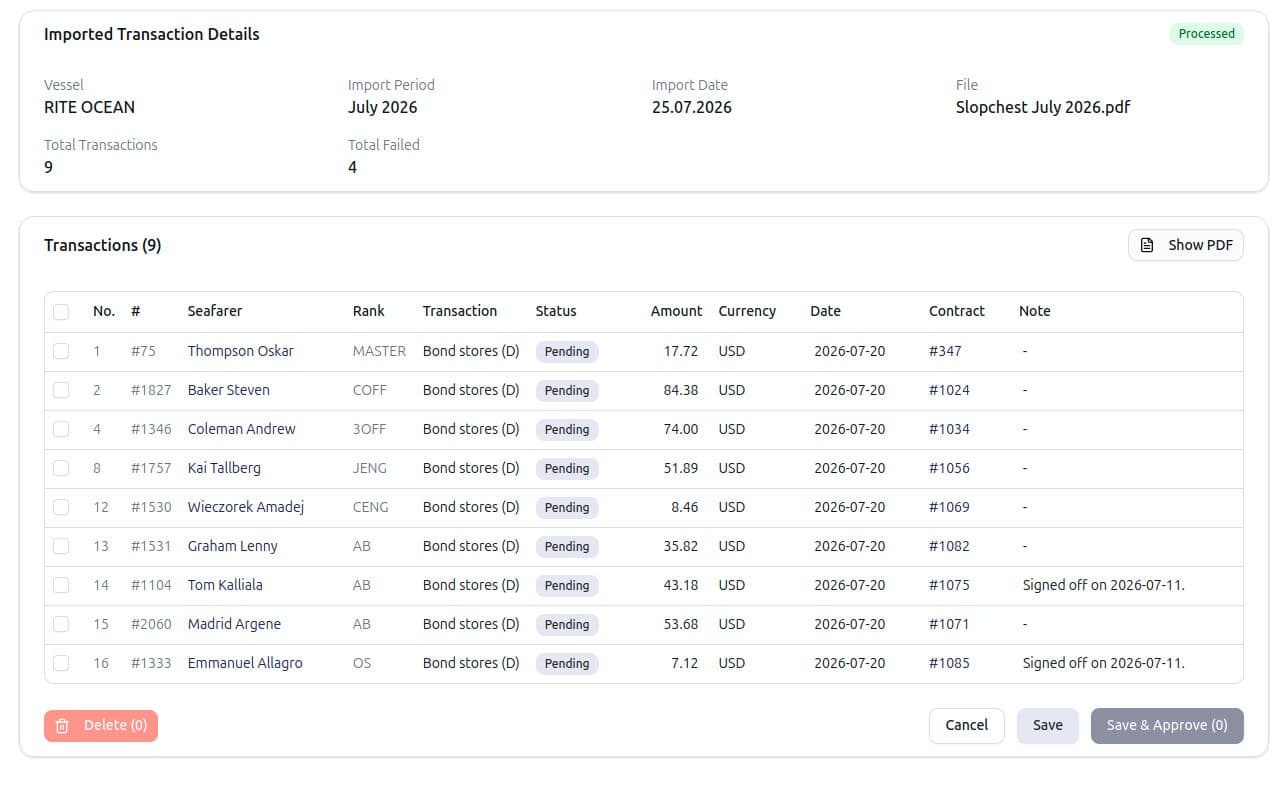Click contract number #347
Screen dimensions: 1287x804
click(945, 351)
